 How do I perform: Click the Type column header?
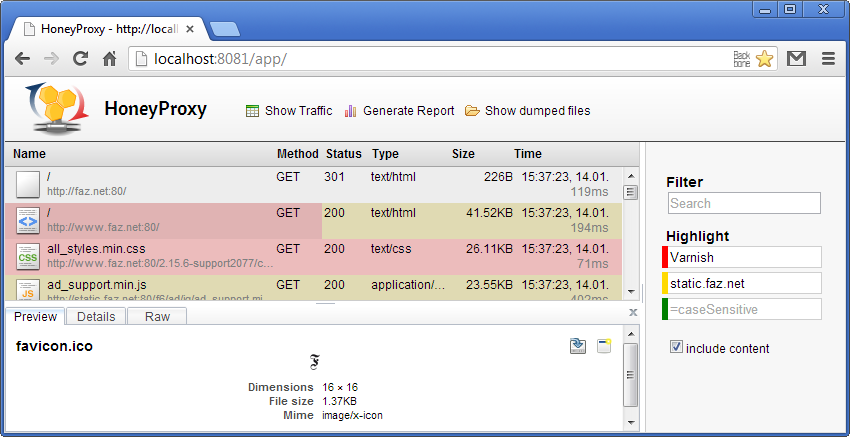tap(385, 154)
